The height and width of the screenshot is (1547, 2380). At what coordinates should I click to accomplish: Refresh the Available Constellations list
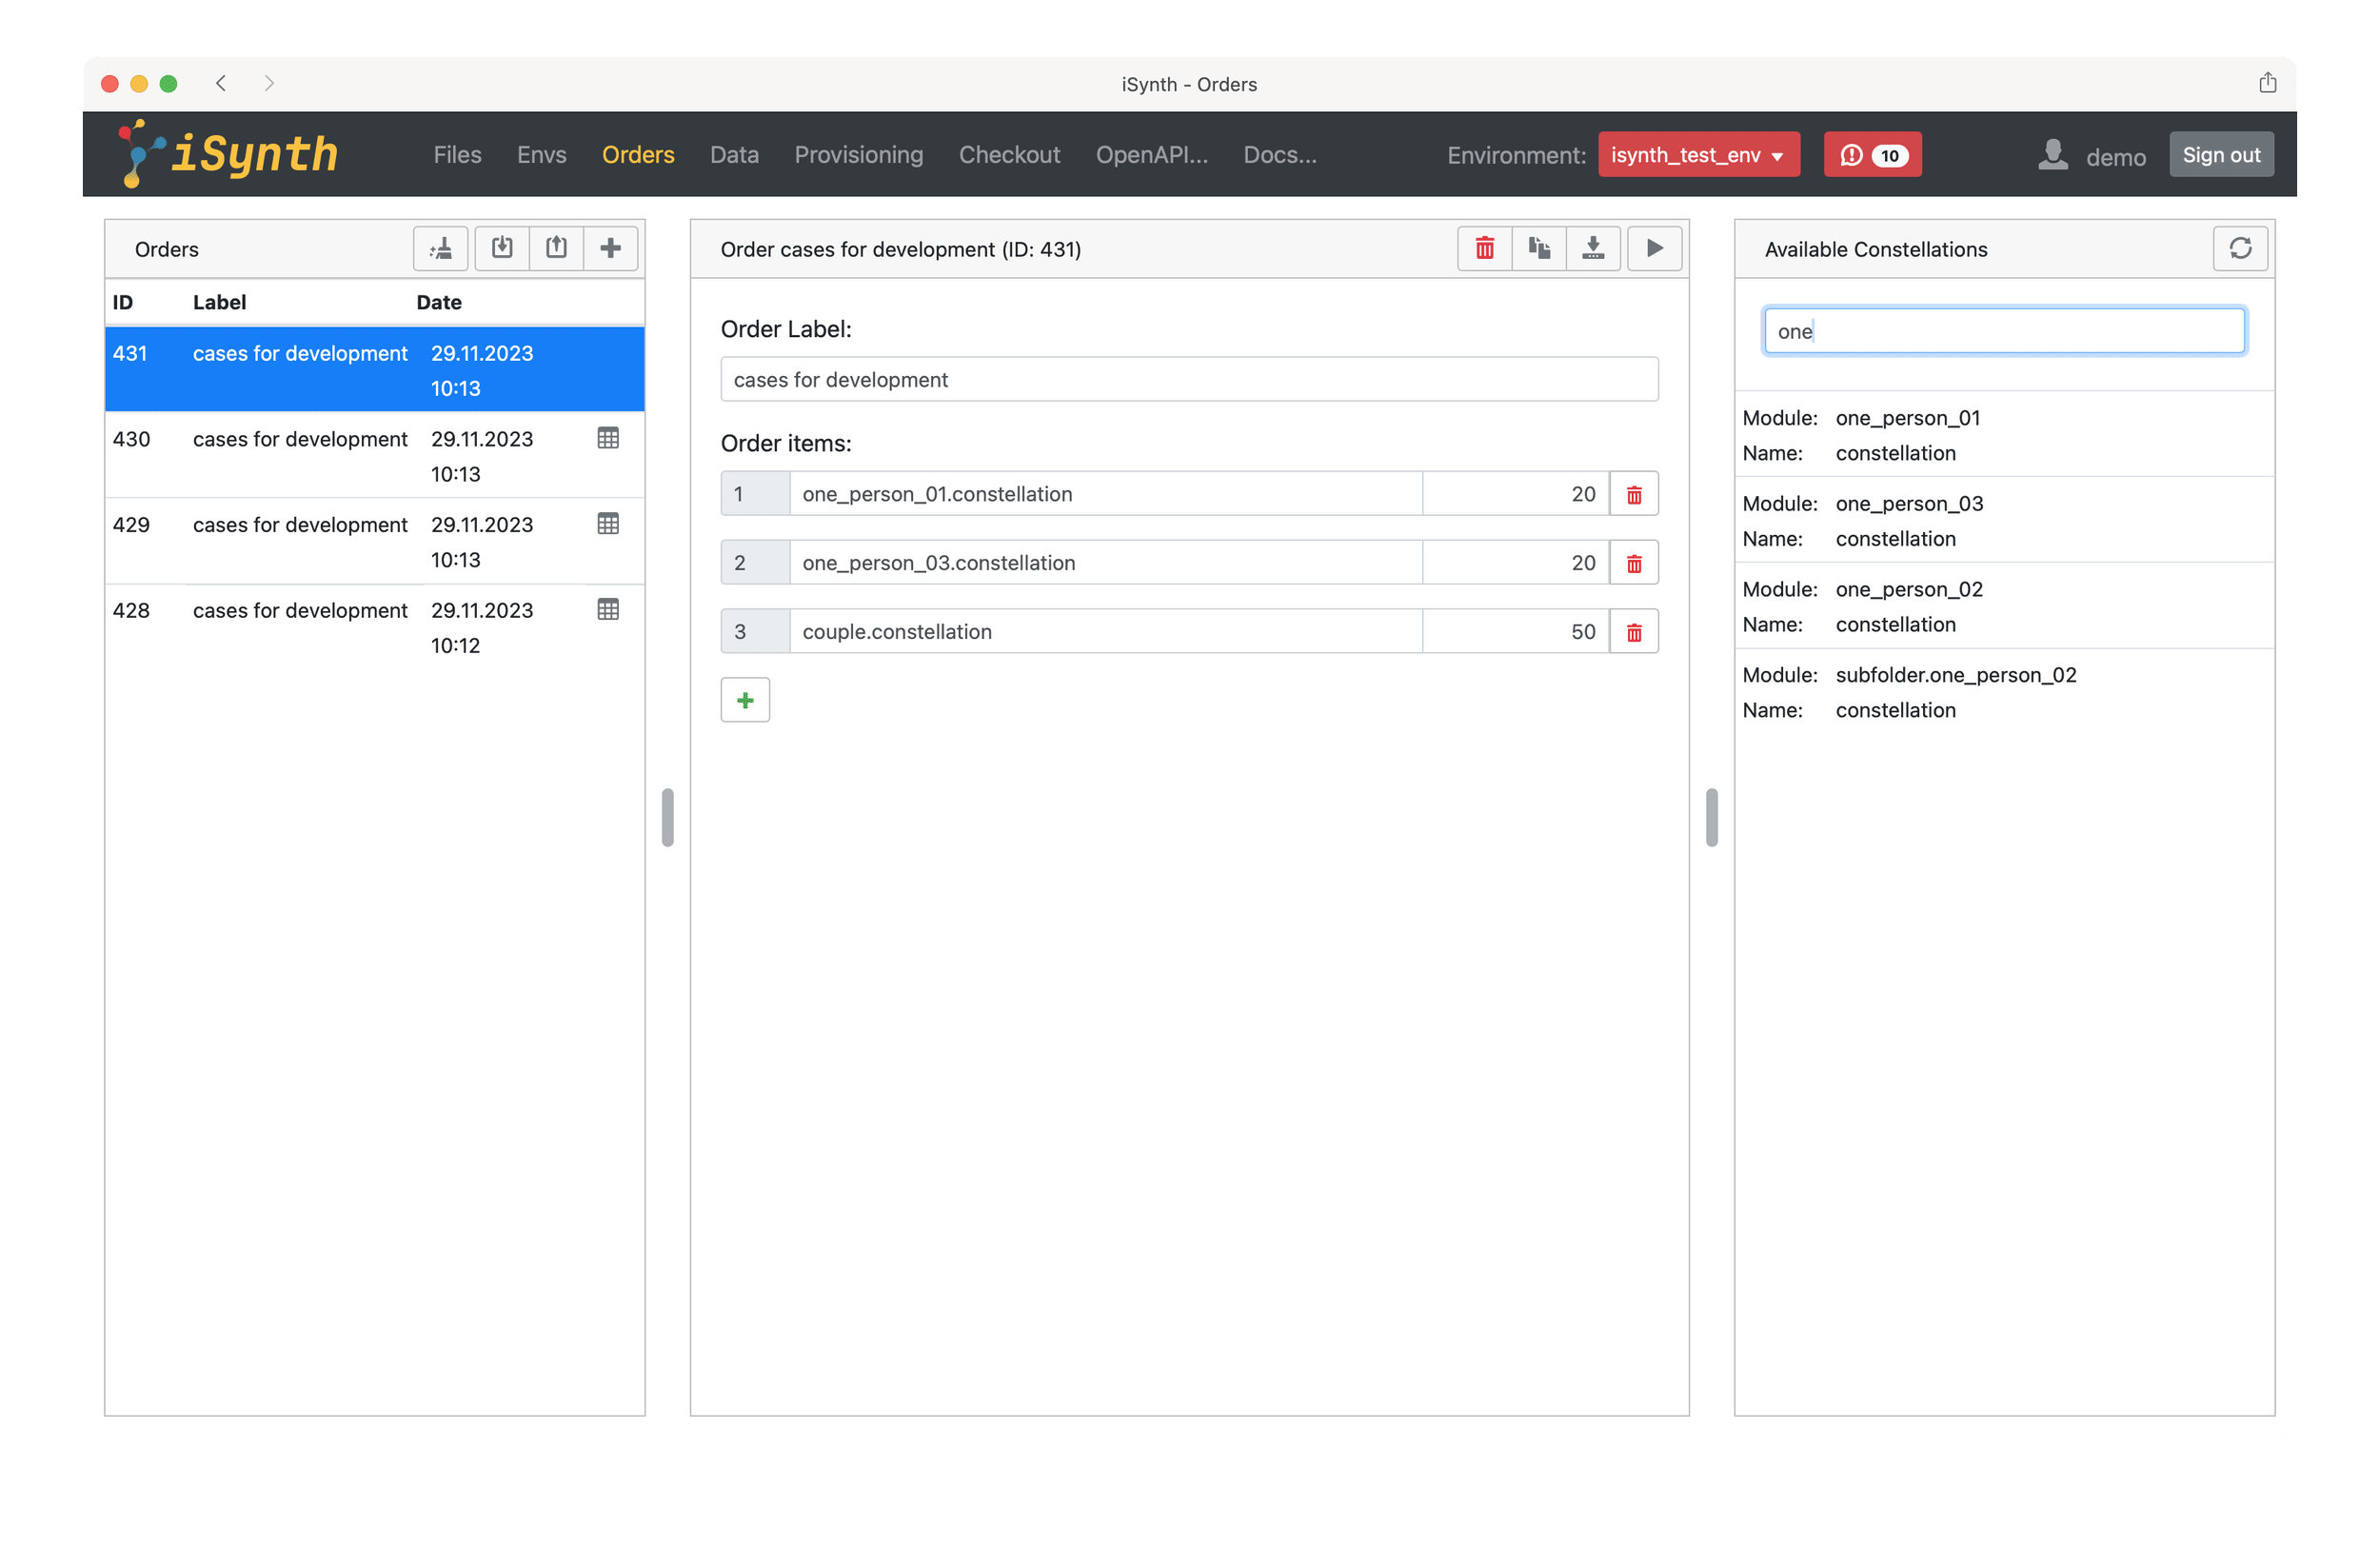pyautogui.click(x=2240, y=248)
